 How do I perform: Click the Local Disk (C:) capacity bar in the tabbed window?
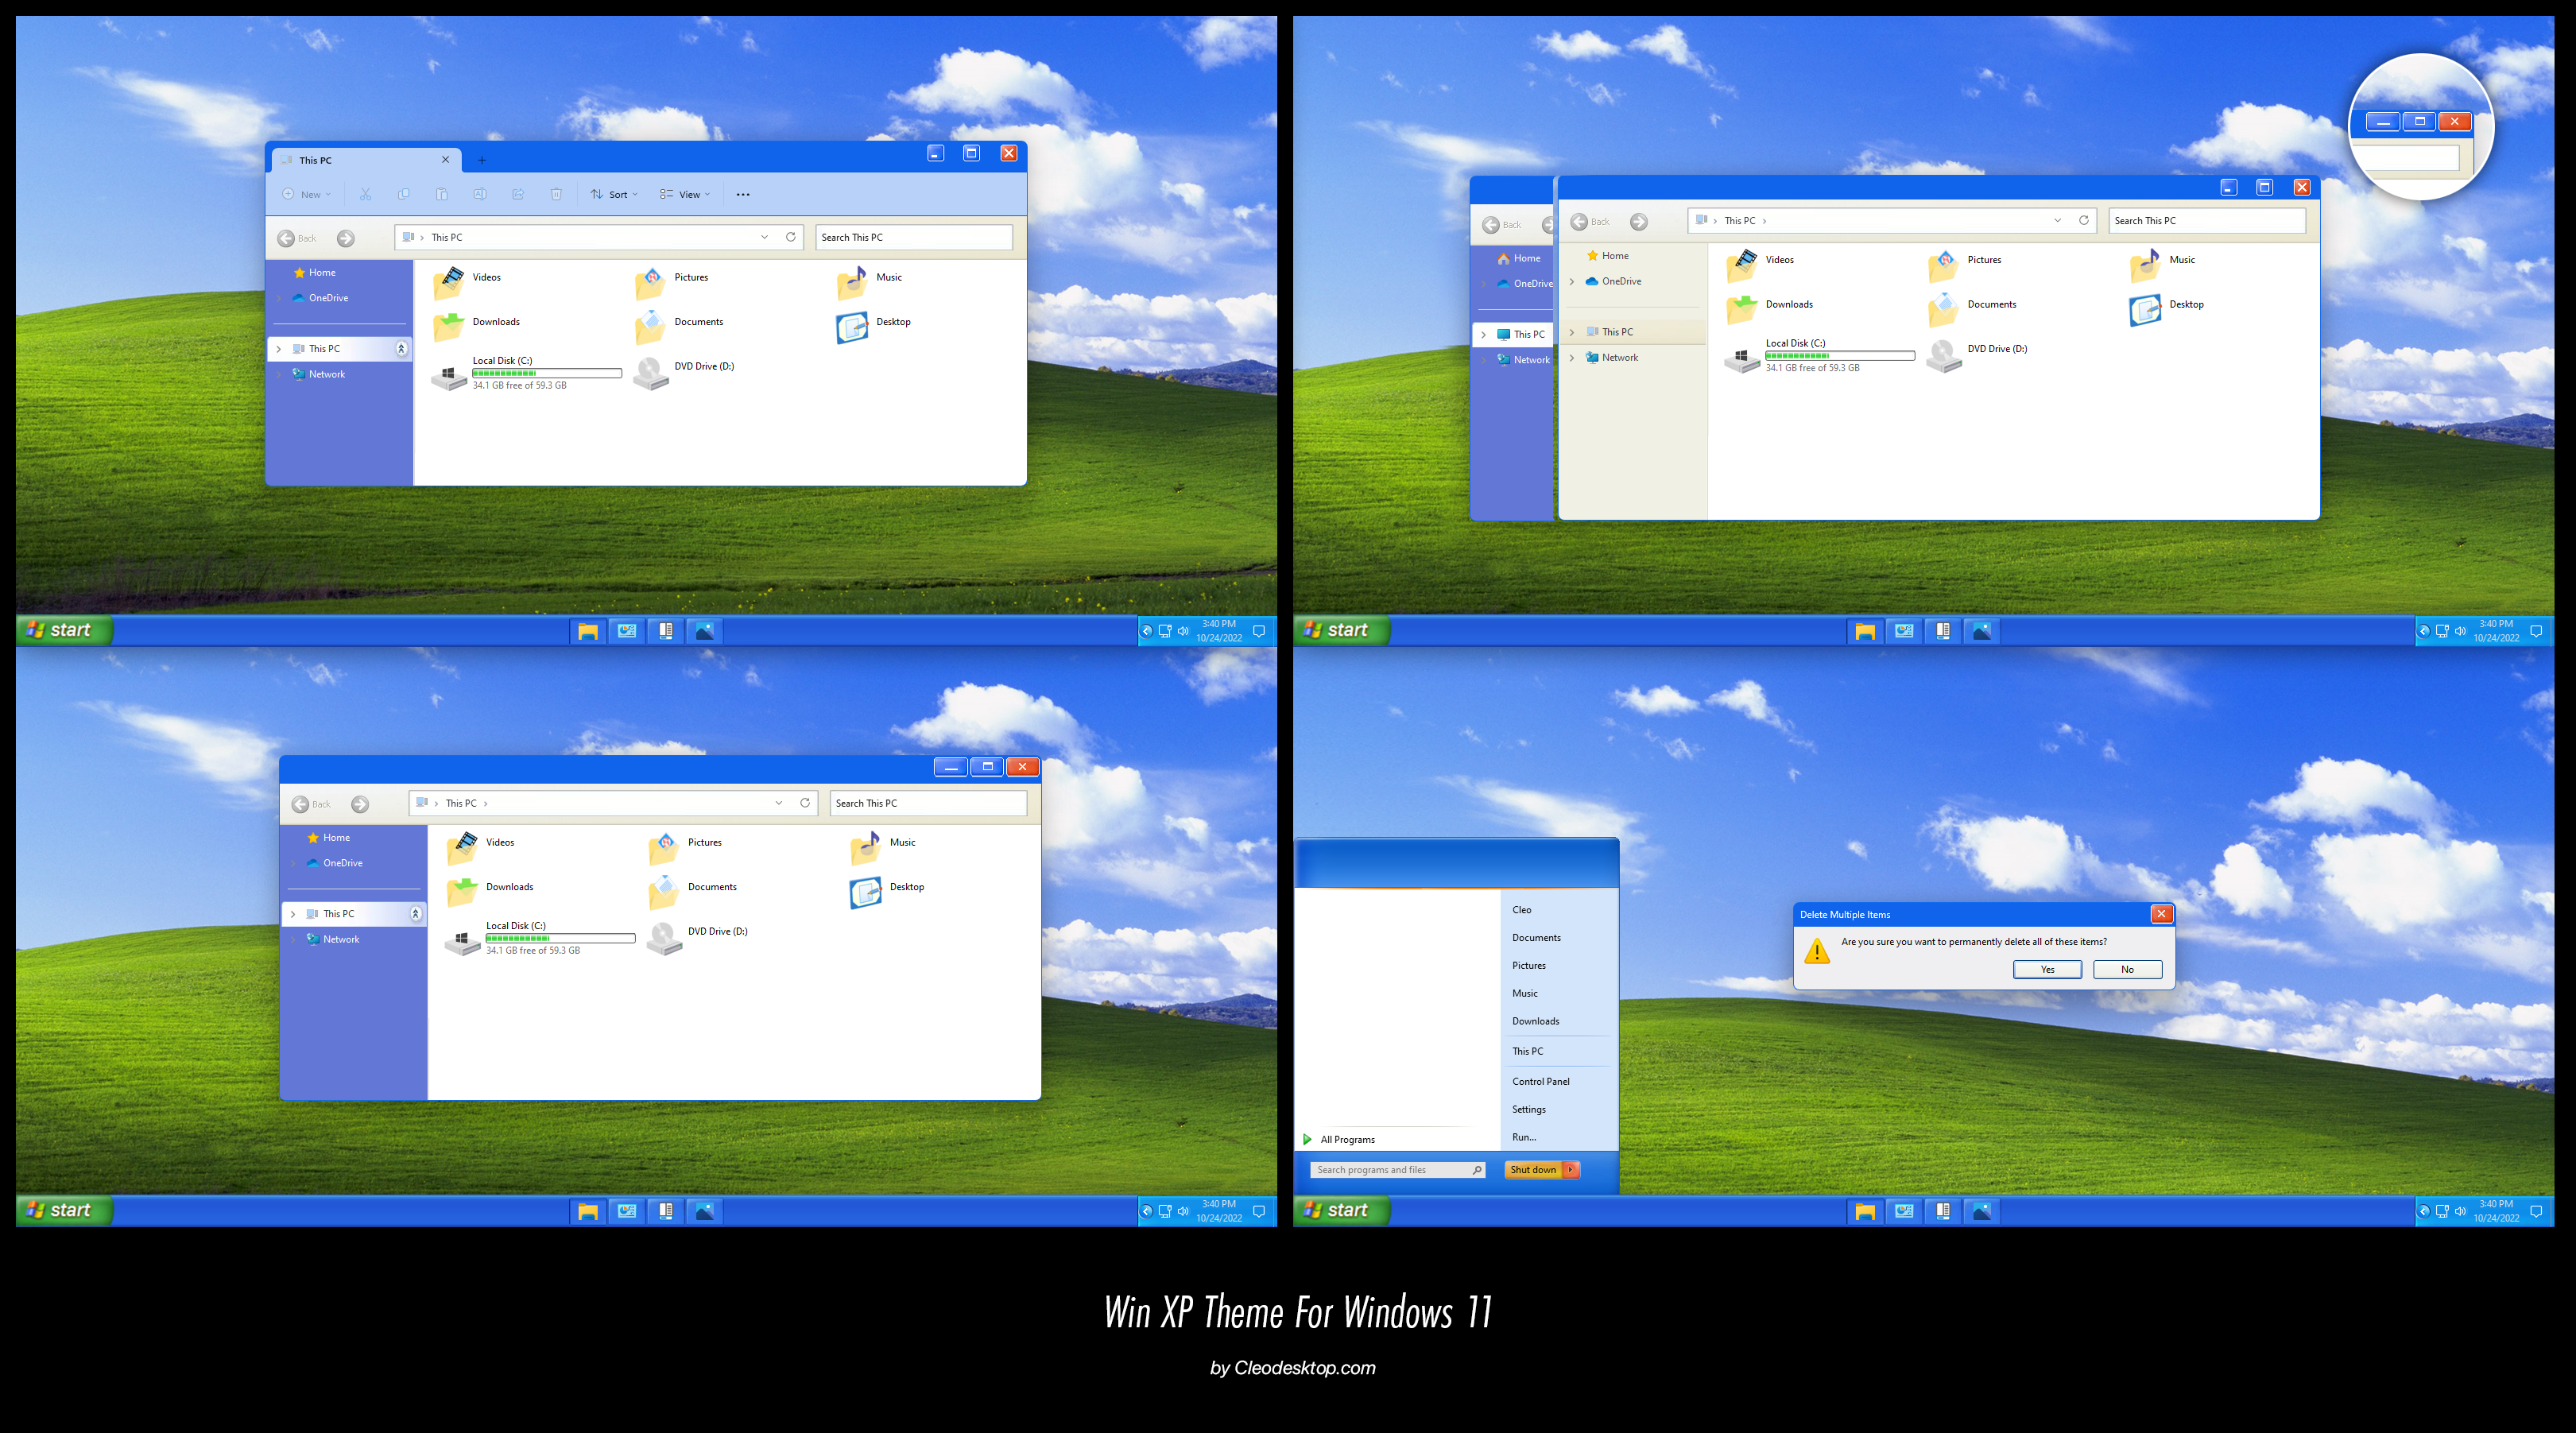point(547,373)
